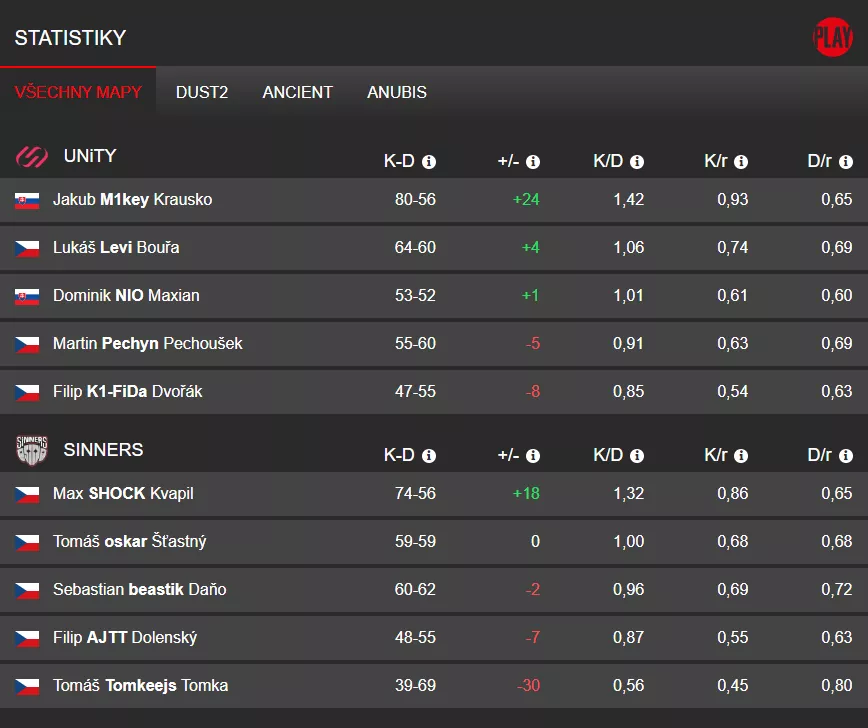Open Tomáš oskar Šťastný player link
Viewport: 868px width, 728px height.
[x=129, y=542]
